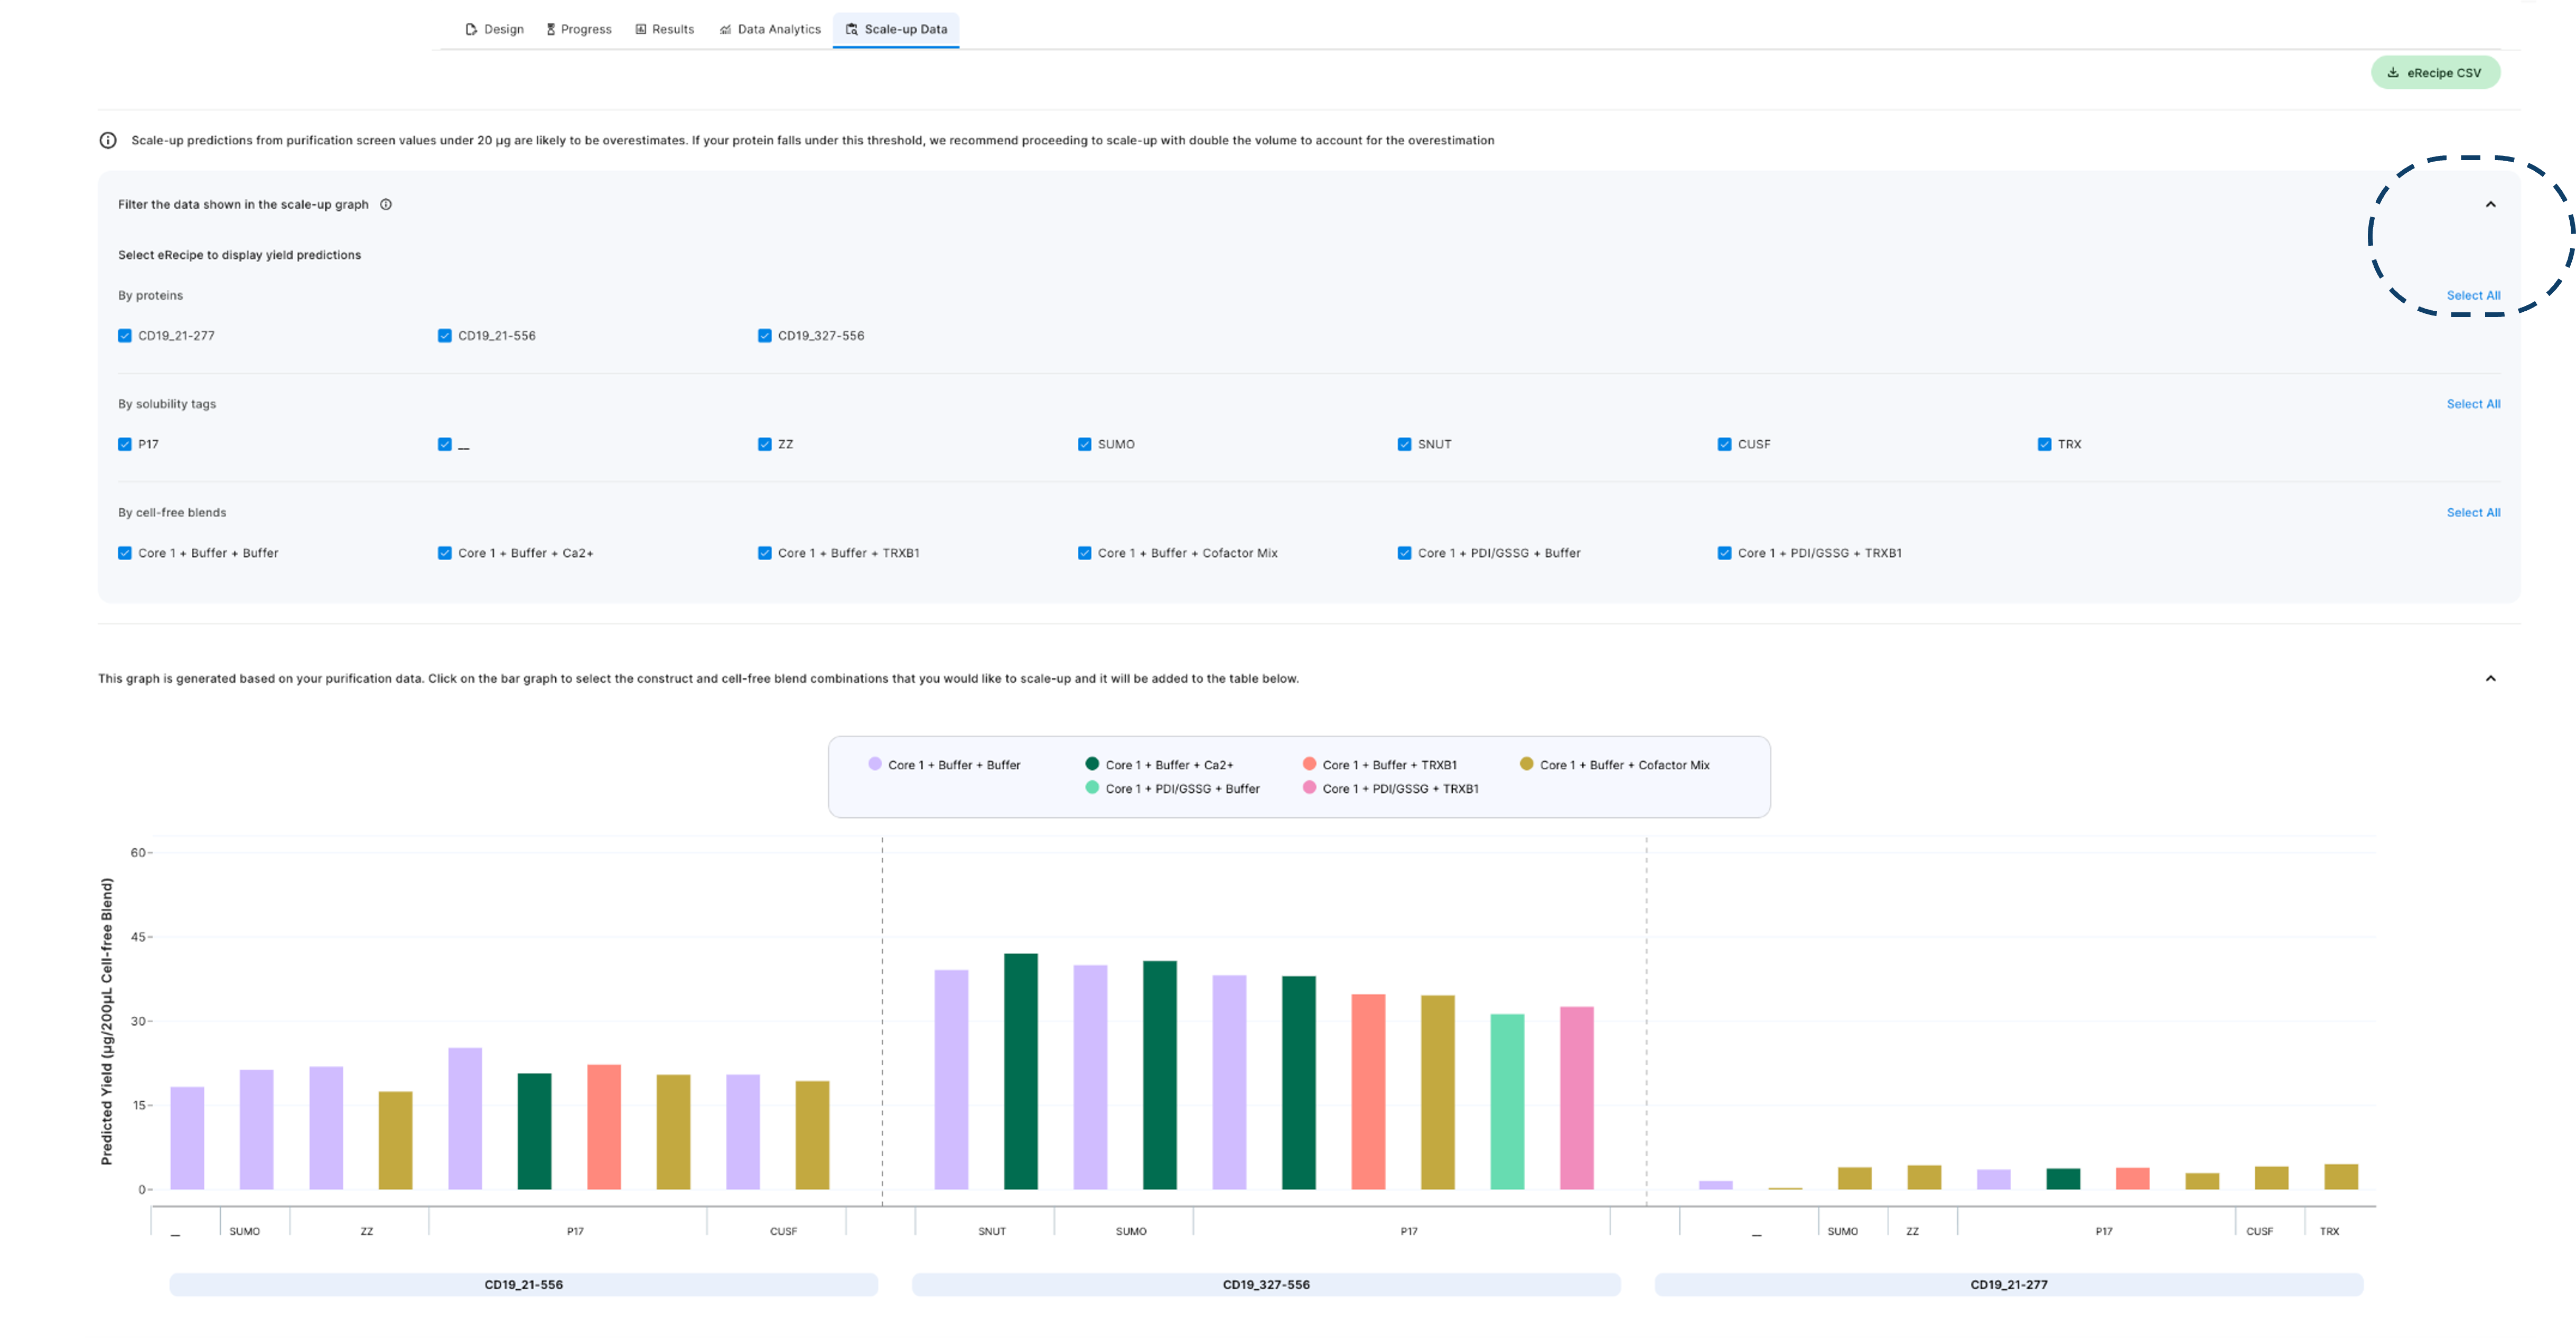The width and height of the screenshot is (2576, 1338).
Task: Click the Scale-up Data tab icon
Action: pos(851,29)
